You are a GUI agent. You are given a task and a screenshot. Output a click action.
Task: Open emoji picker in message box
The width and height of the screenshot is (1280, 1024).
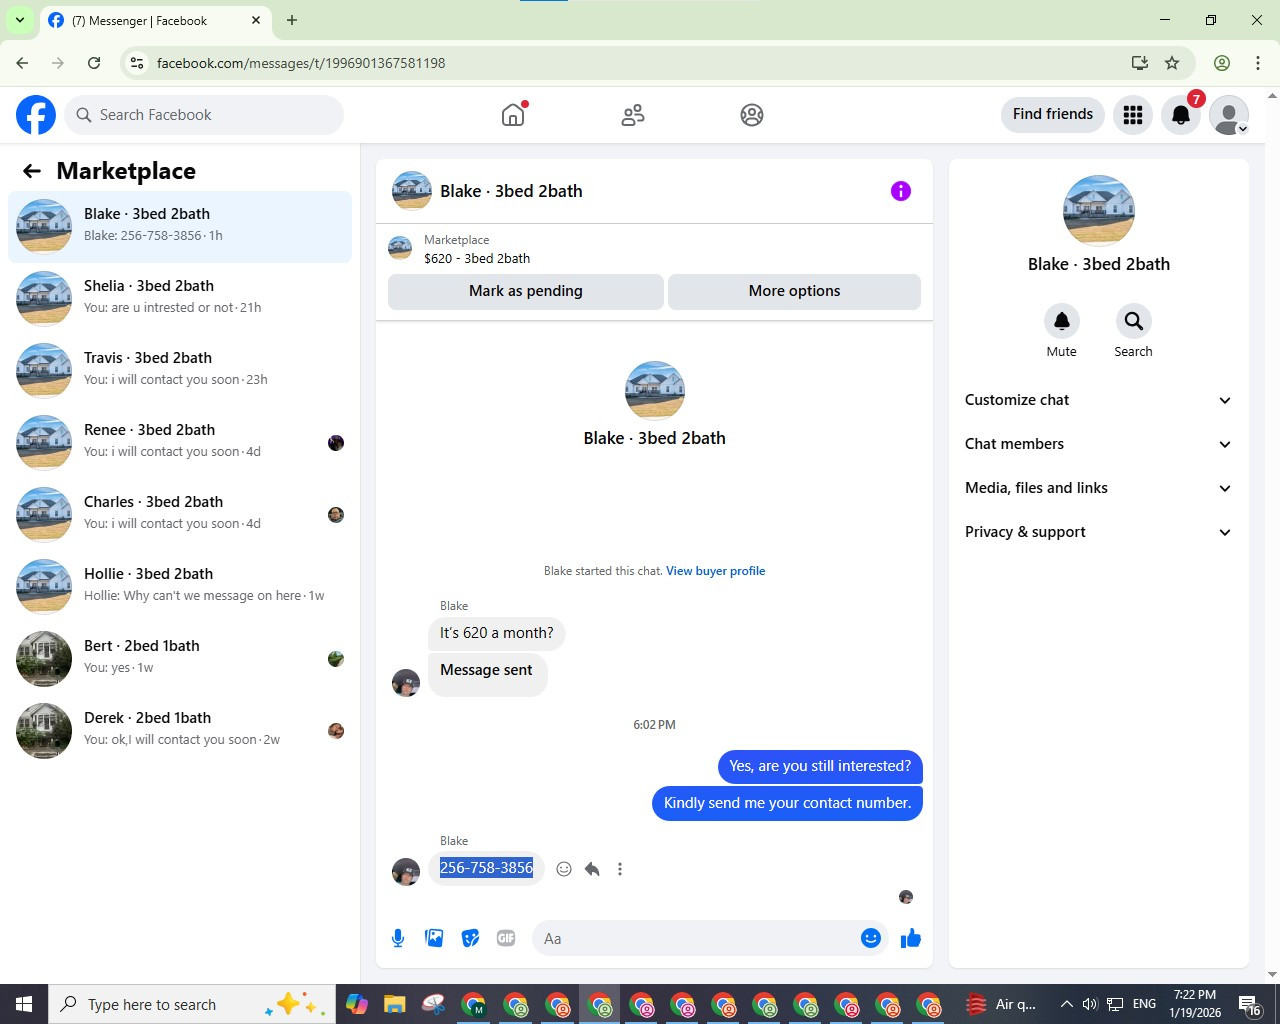[x=871, y=938]
